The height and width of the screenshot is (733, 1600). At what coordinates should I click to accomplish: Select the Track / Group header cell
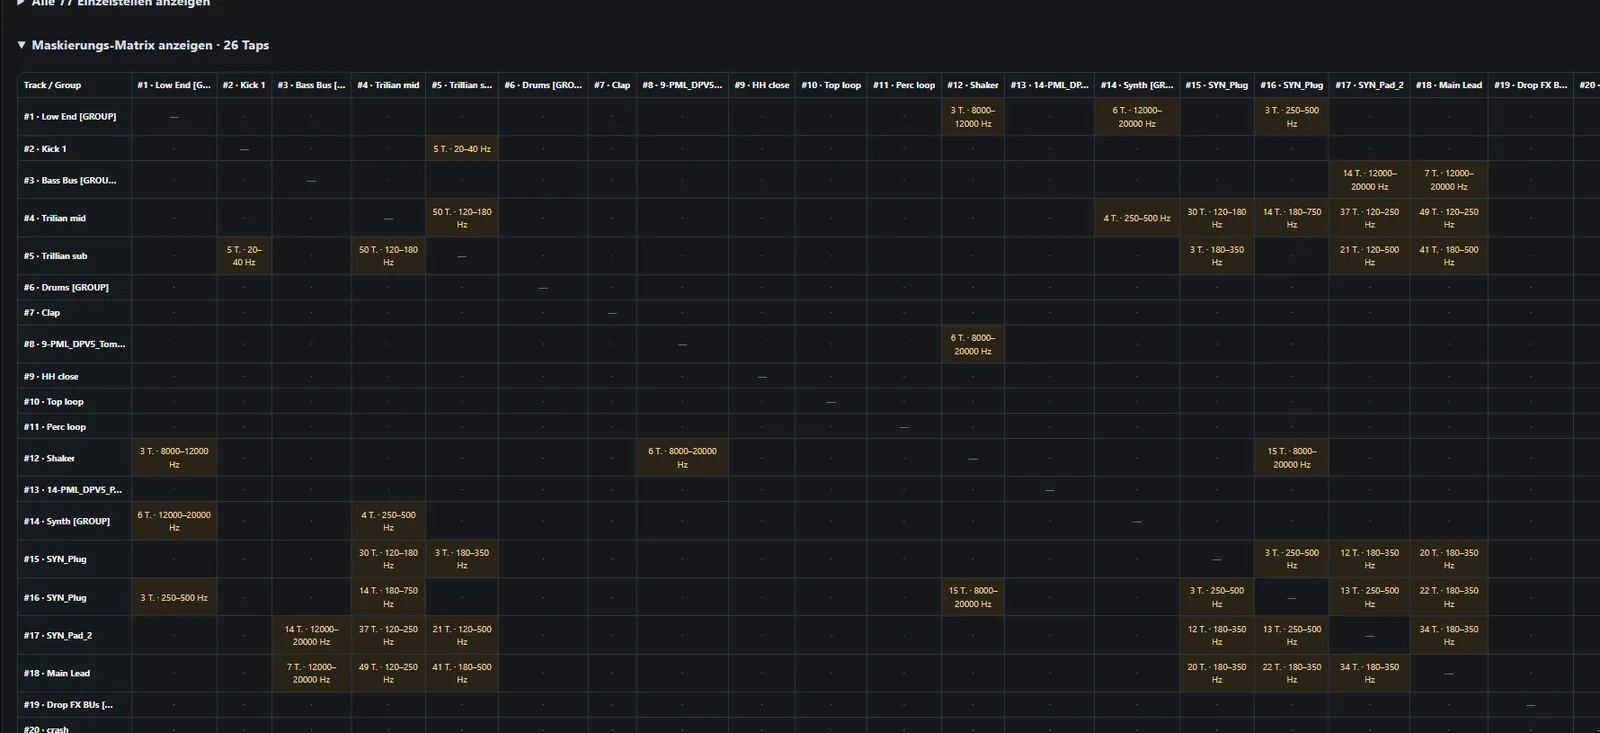[74, 85]
